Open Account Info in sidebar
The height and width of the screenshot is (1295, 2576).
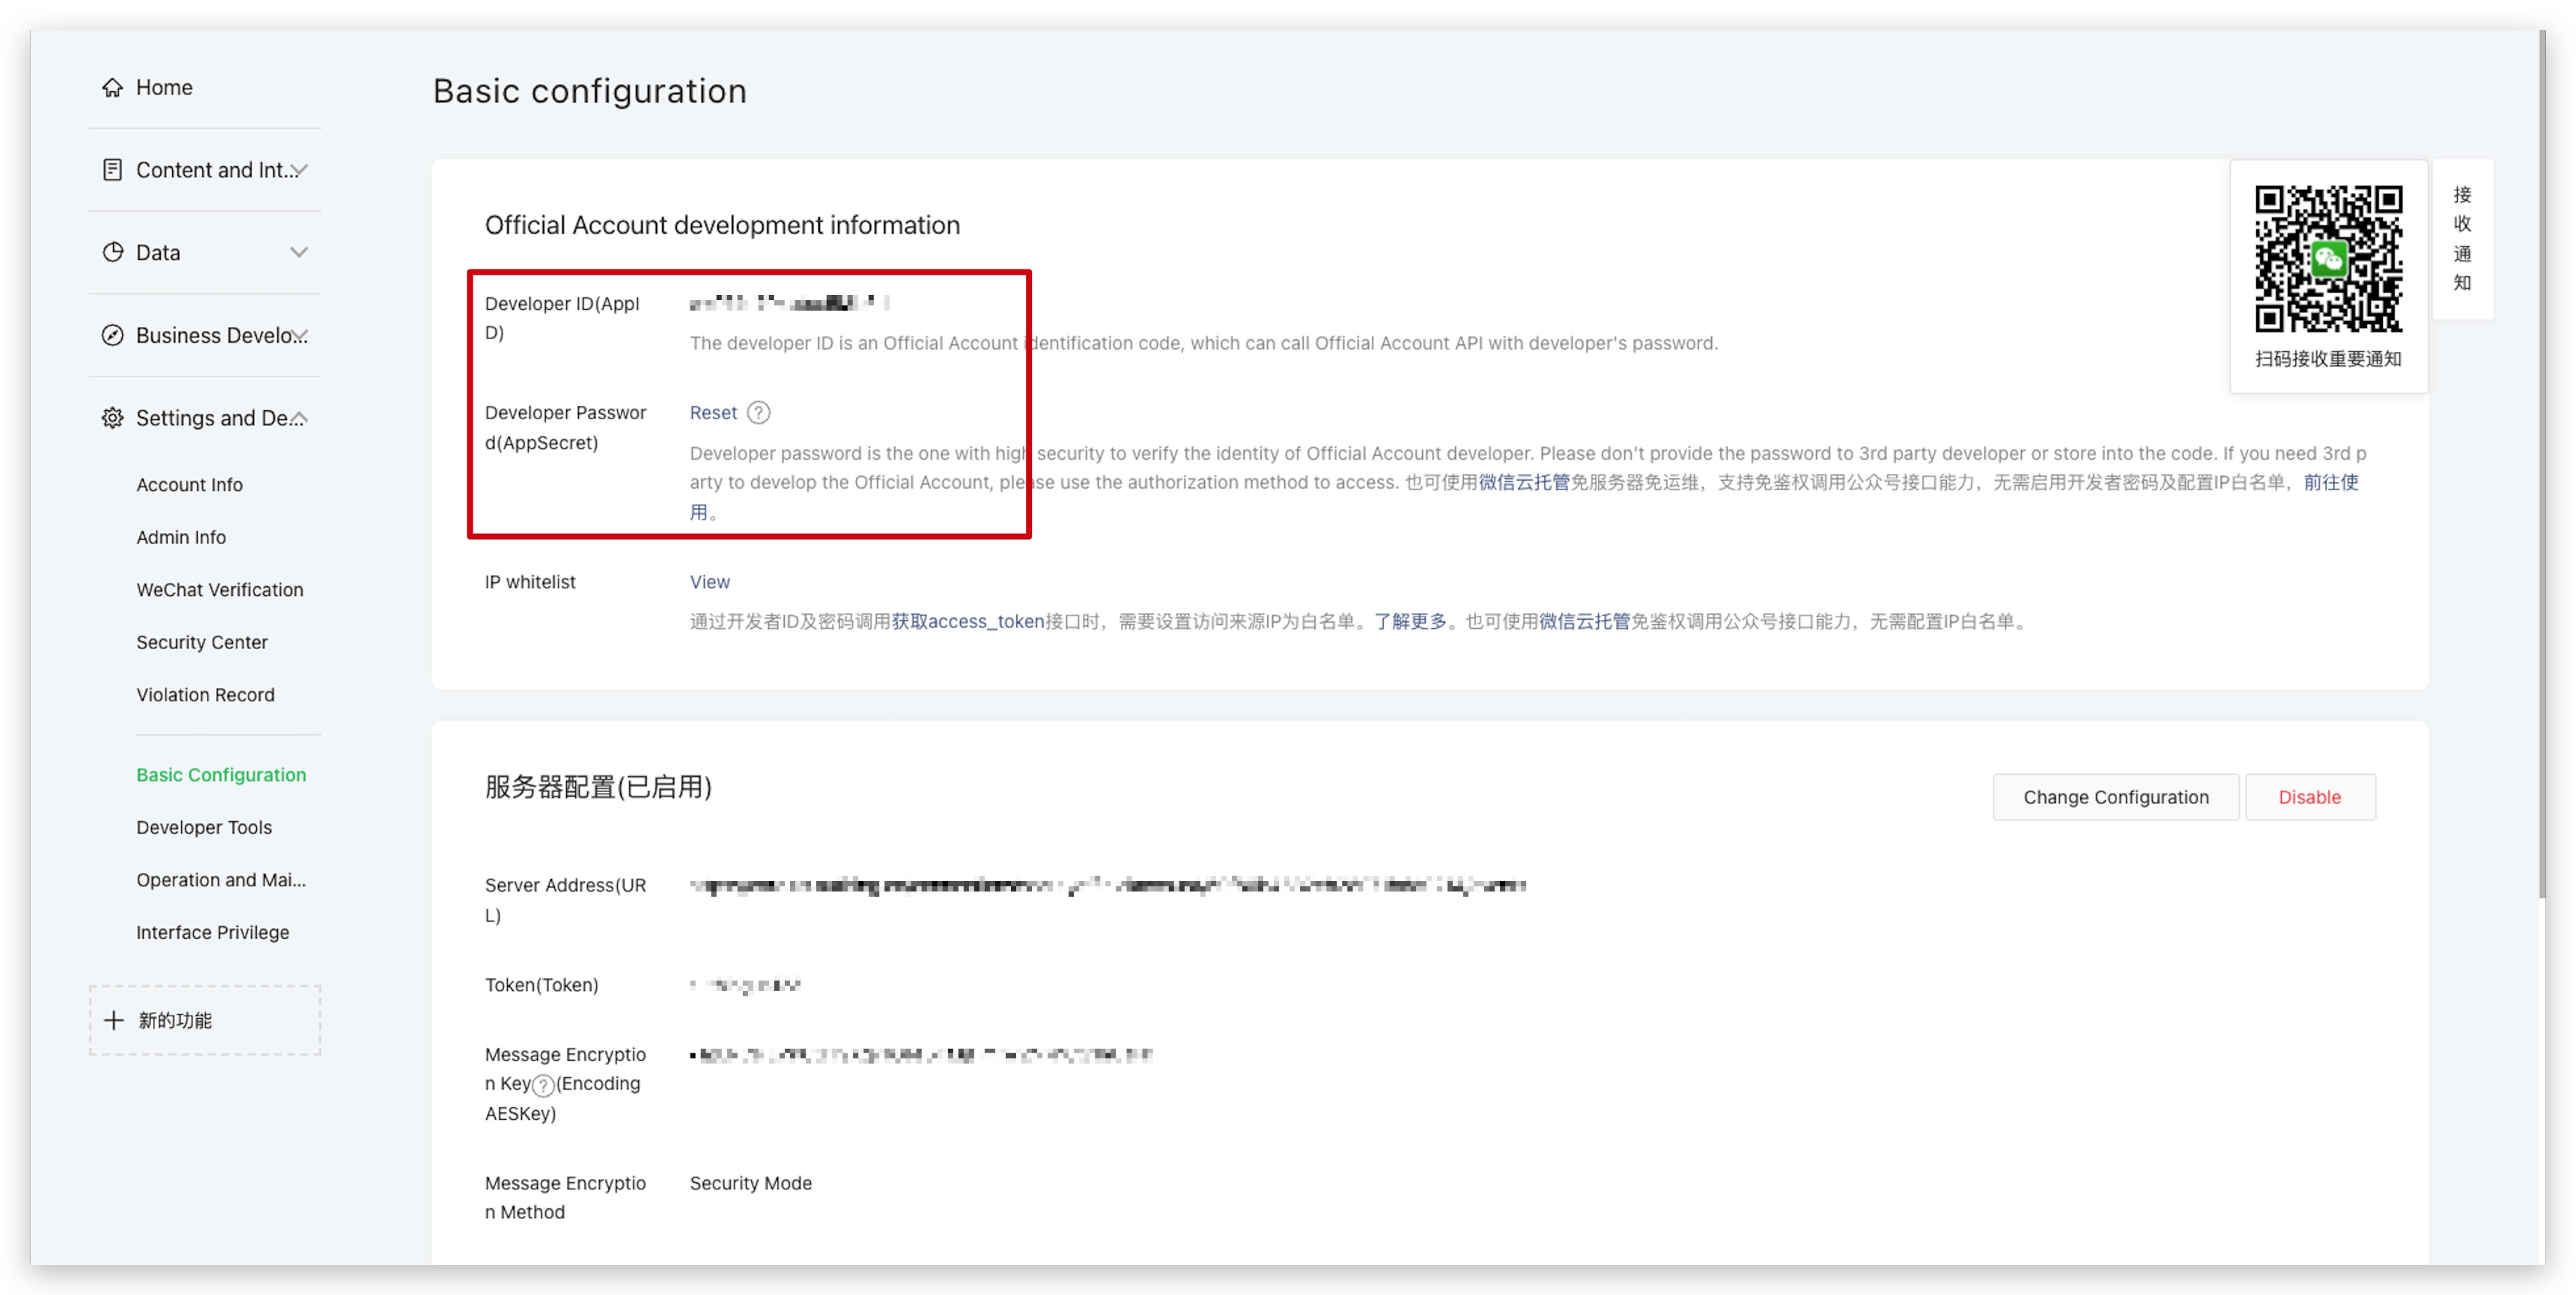[189, 484]
